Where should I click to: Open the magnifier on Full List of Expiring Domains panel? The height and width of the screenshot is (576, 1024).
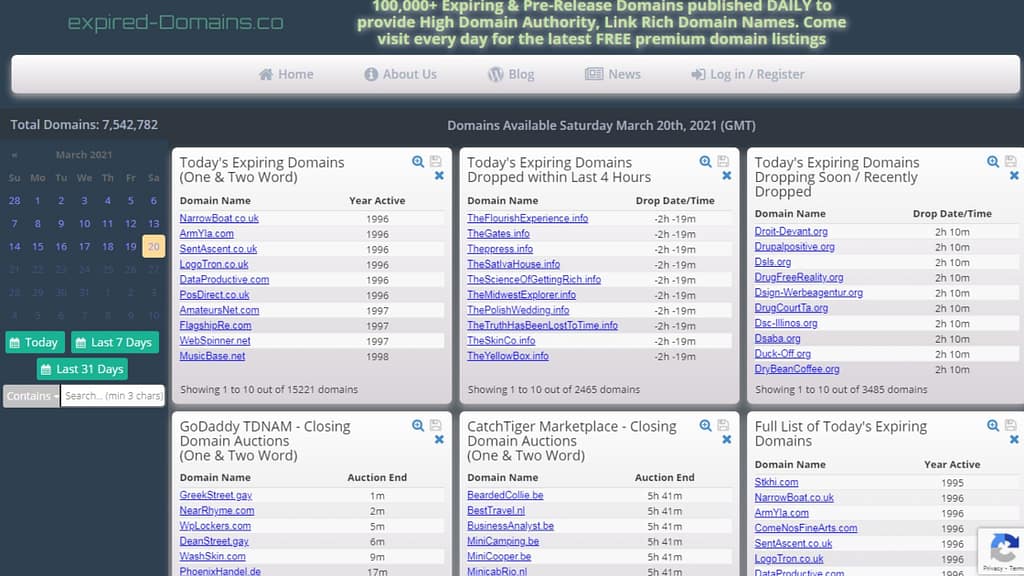[992, 425]
